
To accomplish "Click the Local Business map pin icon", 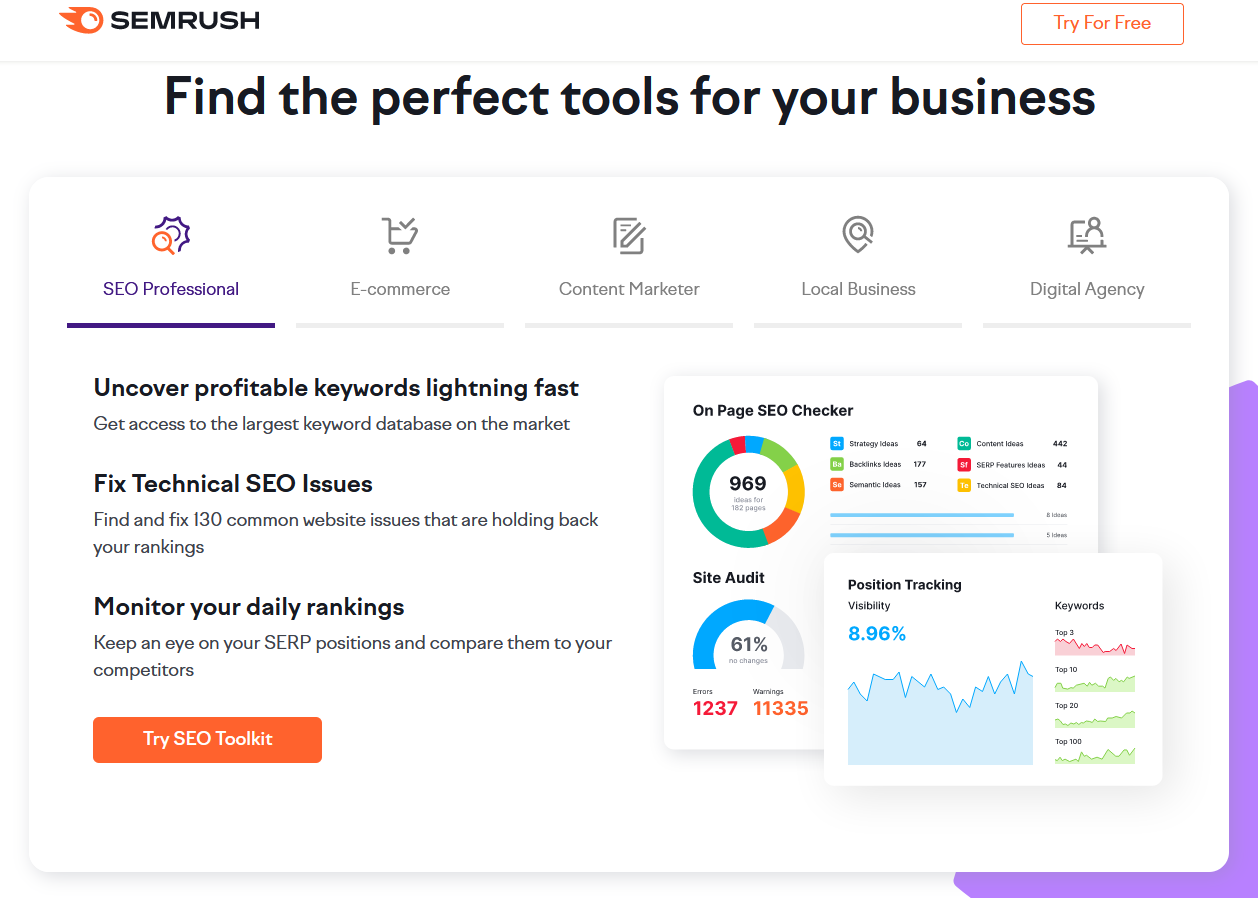I will tap(858, 236).
